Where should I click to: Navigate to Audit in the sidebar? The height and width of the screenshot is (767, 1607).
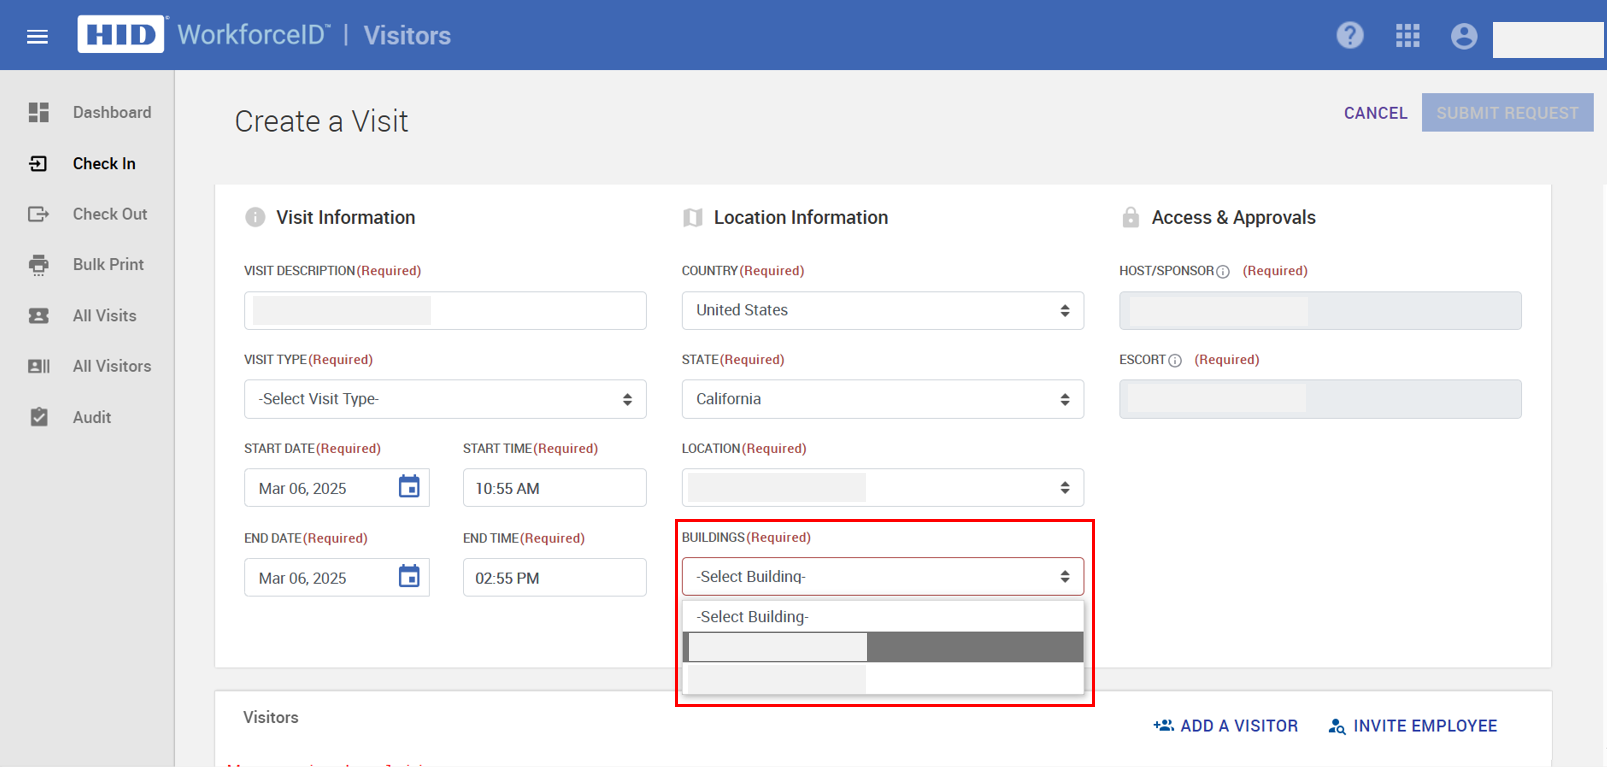(x=92, y=418)
